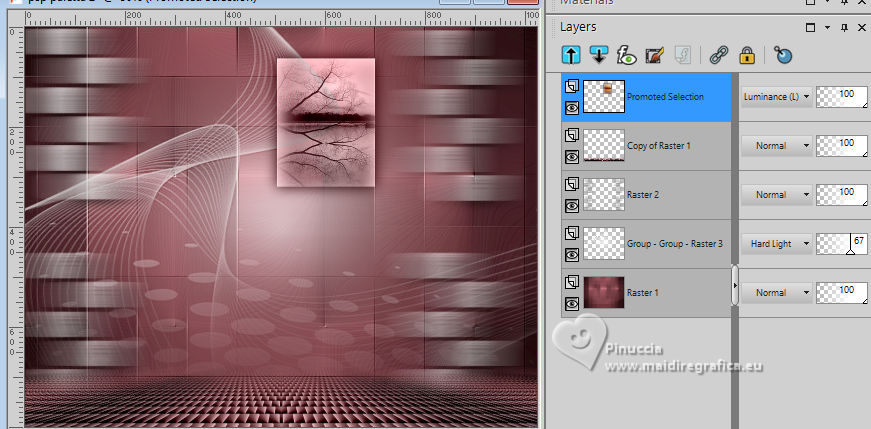This screenshot has height=429, width=871.
Task: Maximize the Layers palette
Action: tap(810, 27)
